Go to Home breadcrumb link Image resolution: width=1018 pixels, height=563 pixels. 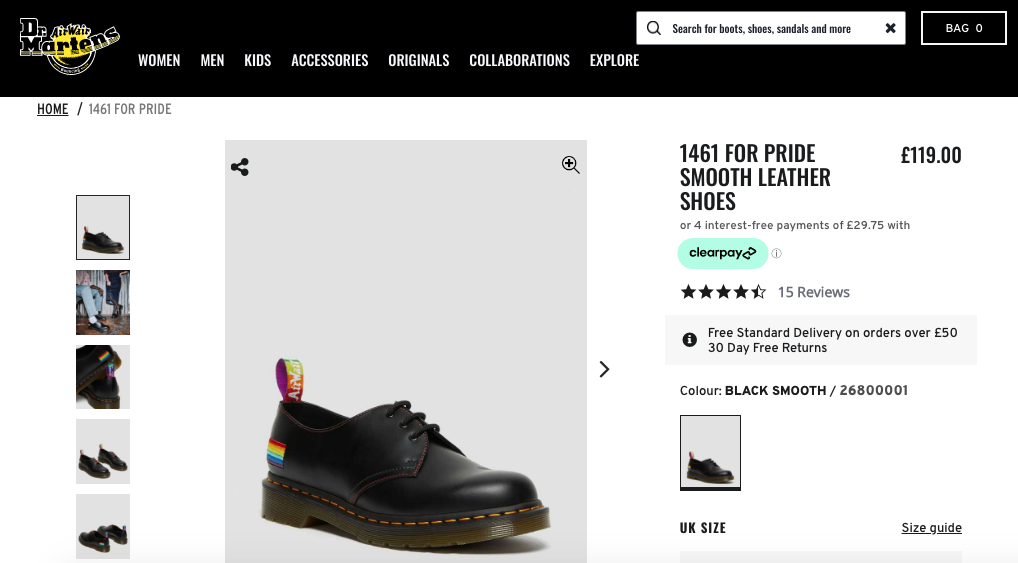point(53,109)
